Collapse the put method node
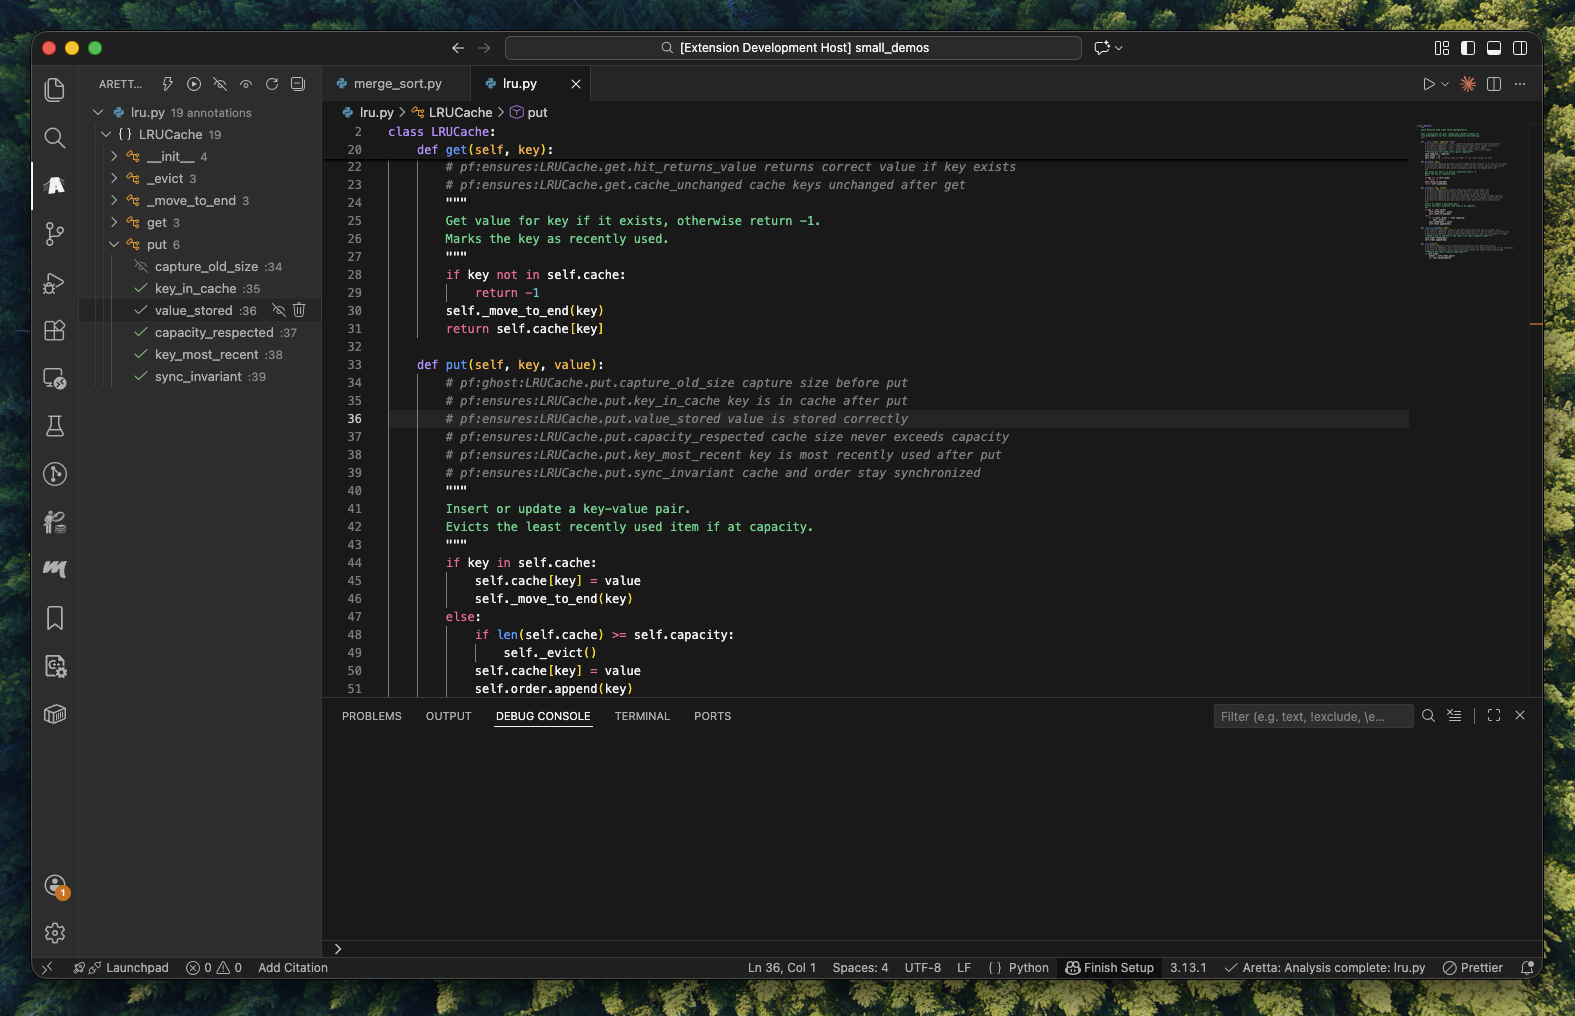This screenshot has width=1575, height=1016. [114, 244]
